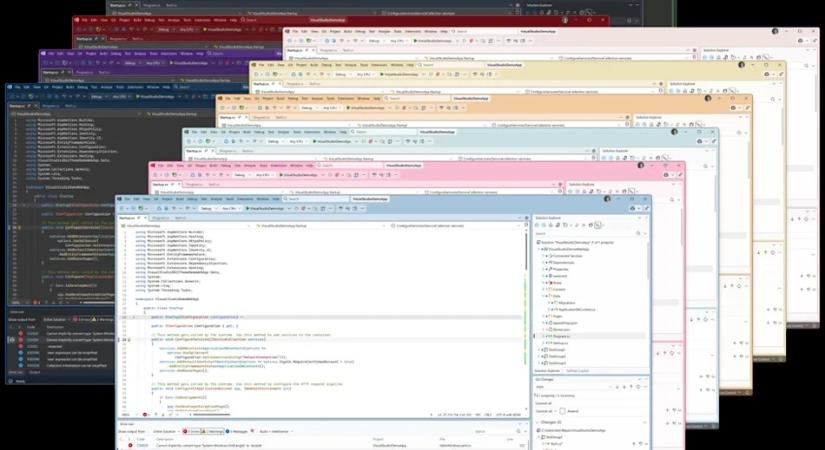Click the filter icon beside Messages in Error List

point(252,431)
